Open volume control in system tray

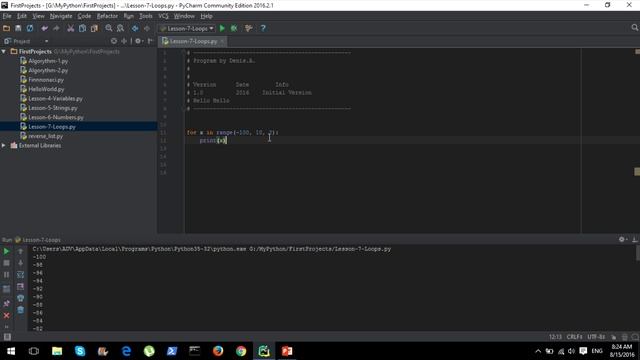tap(571, 351)
